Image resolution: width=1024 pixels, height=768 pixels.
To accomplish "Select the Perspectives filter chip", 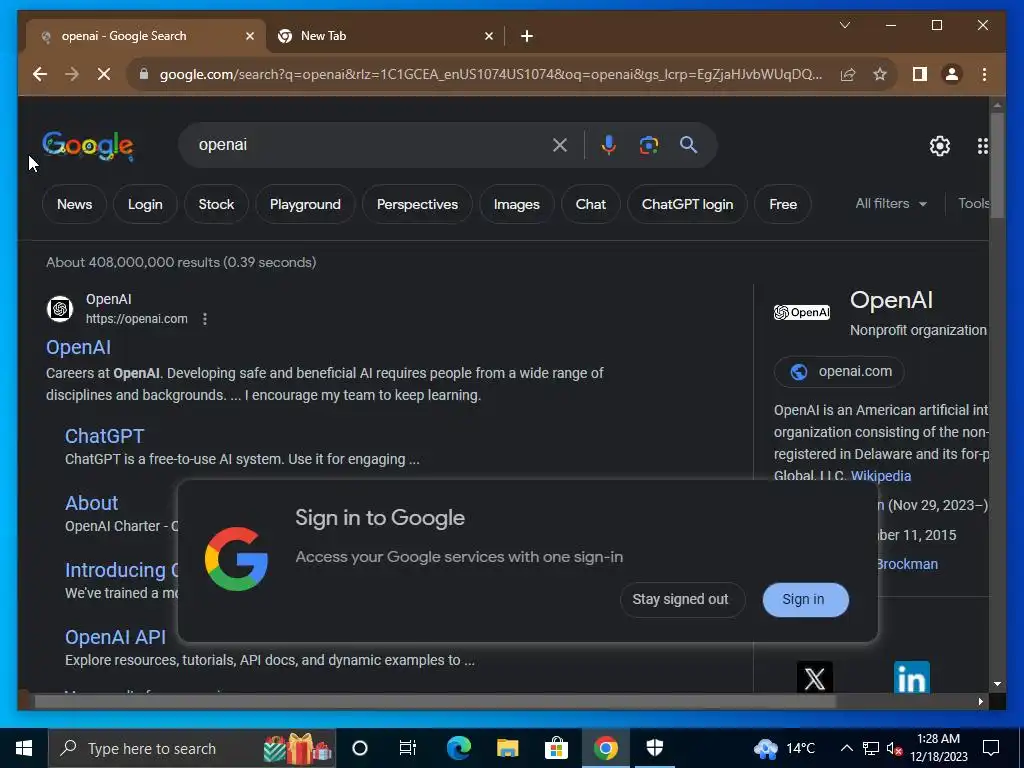I will [x=417, y=204].
